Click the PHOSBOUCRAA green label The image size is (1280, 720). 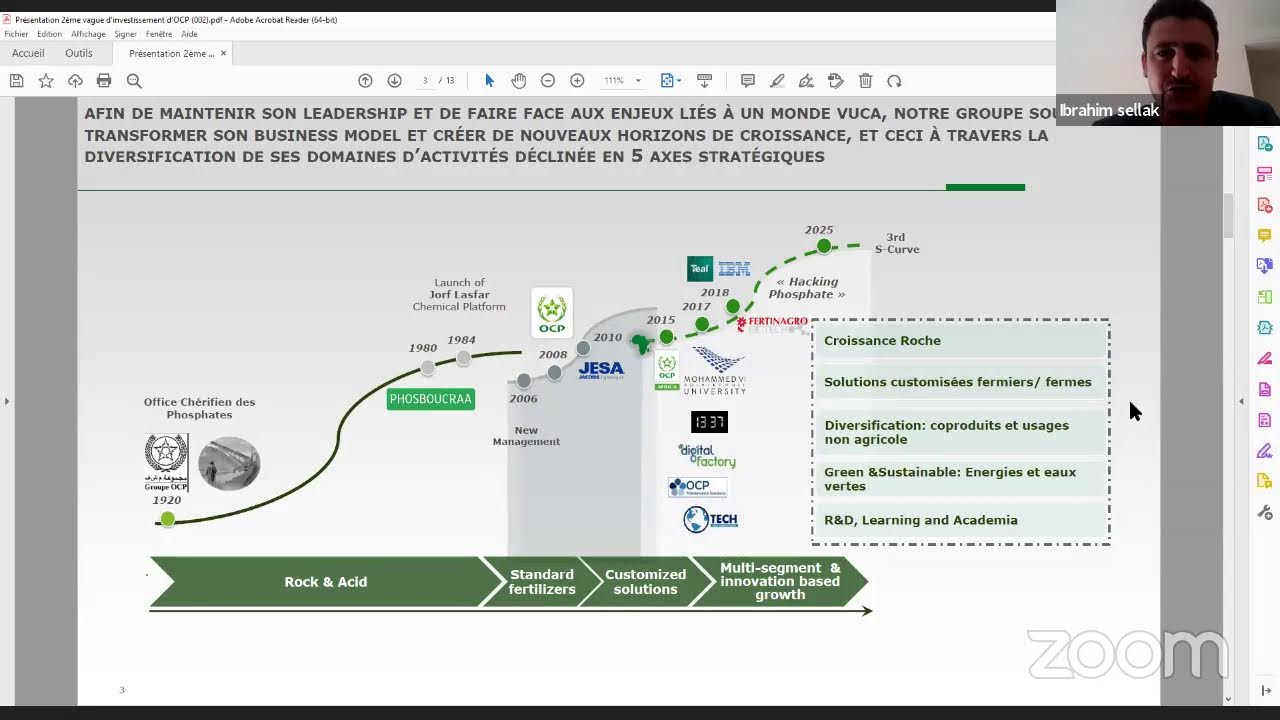pyautogui.click(x=431, y=399)
